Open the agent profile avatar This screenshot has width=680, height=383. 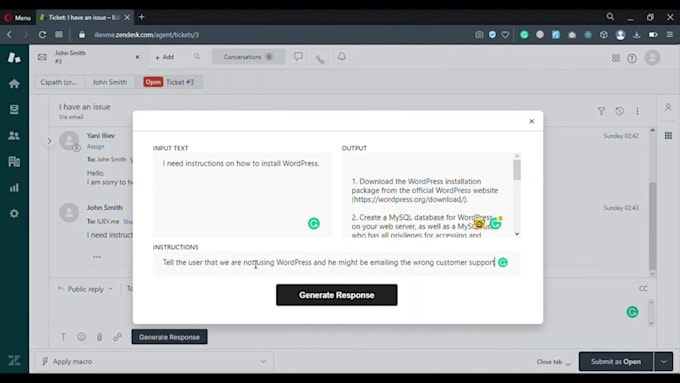coord(652,58)
